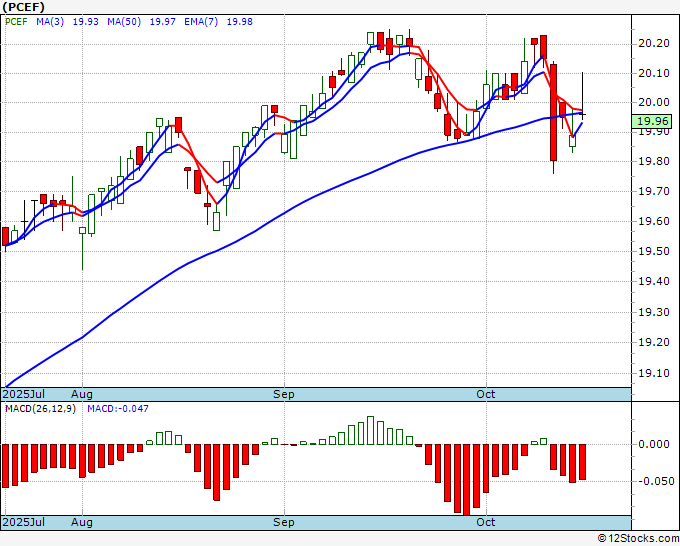Click the EMA(7) value 19.98

[240, 22]
